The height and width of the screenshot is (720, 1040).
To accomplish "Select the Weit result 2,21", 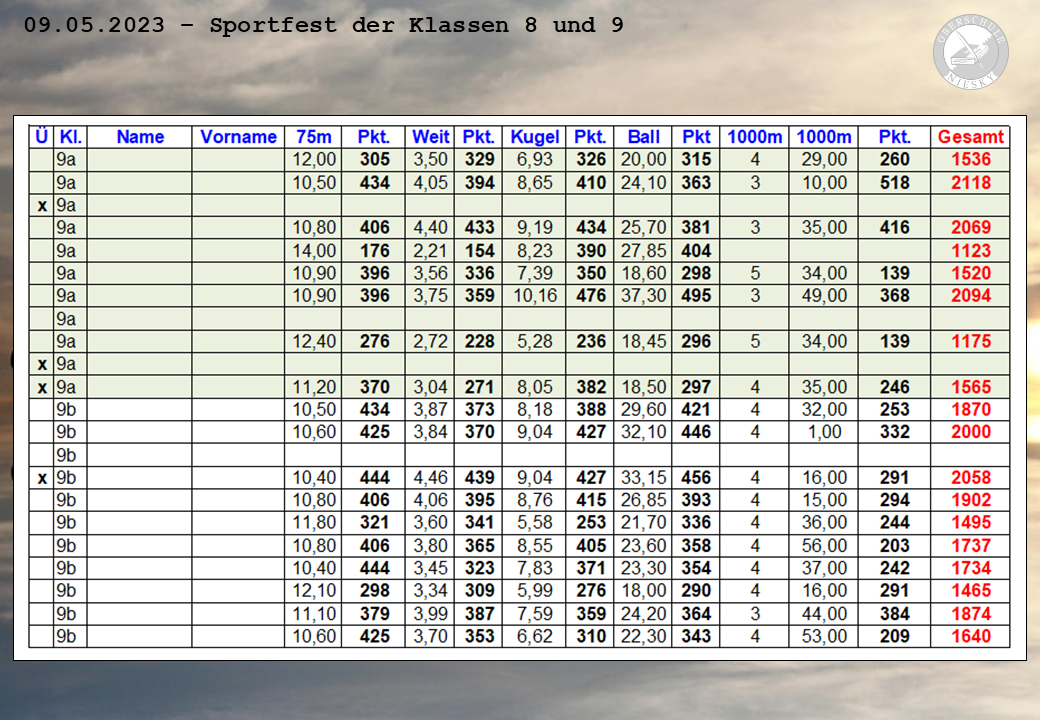I will point(430,251).
